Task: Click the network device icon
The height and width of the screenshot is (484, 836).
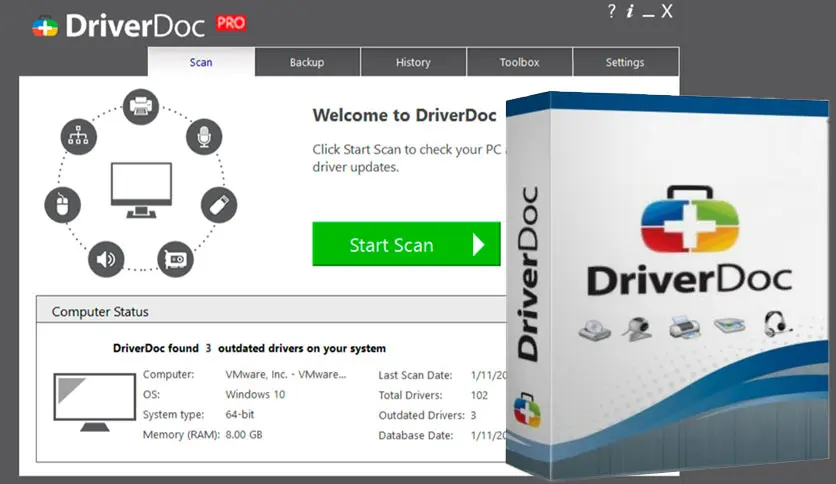Action: point(79,137)
